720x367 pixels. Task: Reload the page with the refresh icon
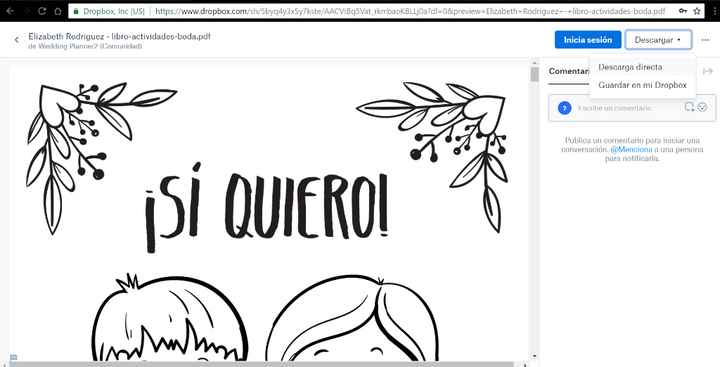coord(42,11)
